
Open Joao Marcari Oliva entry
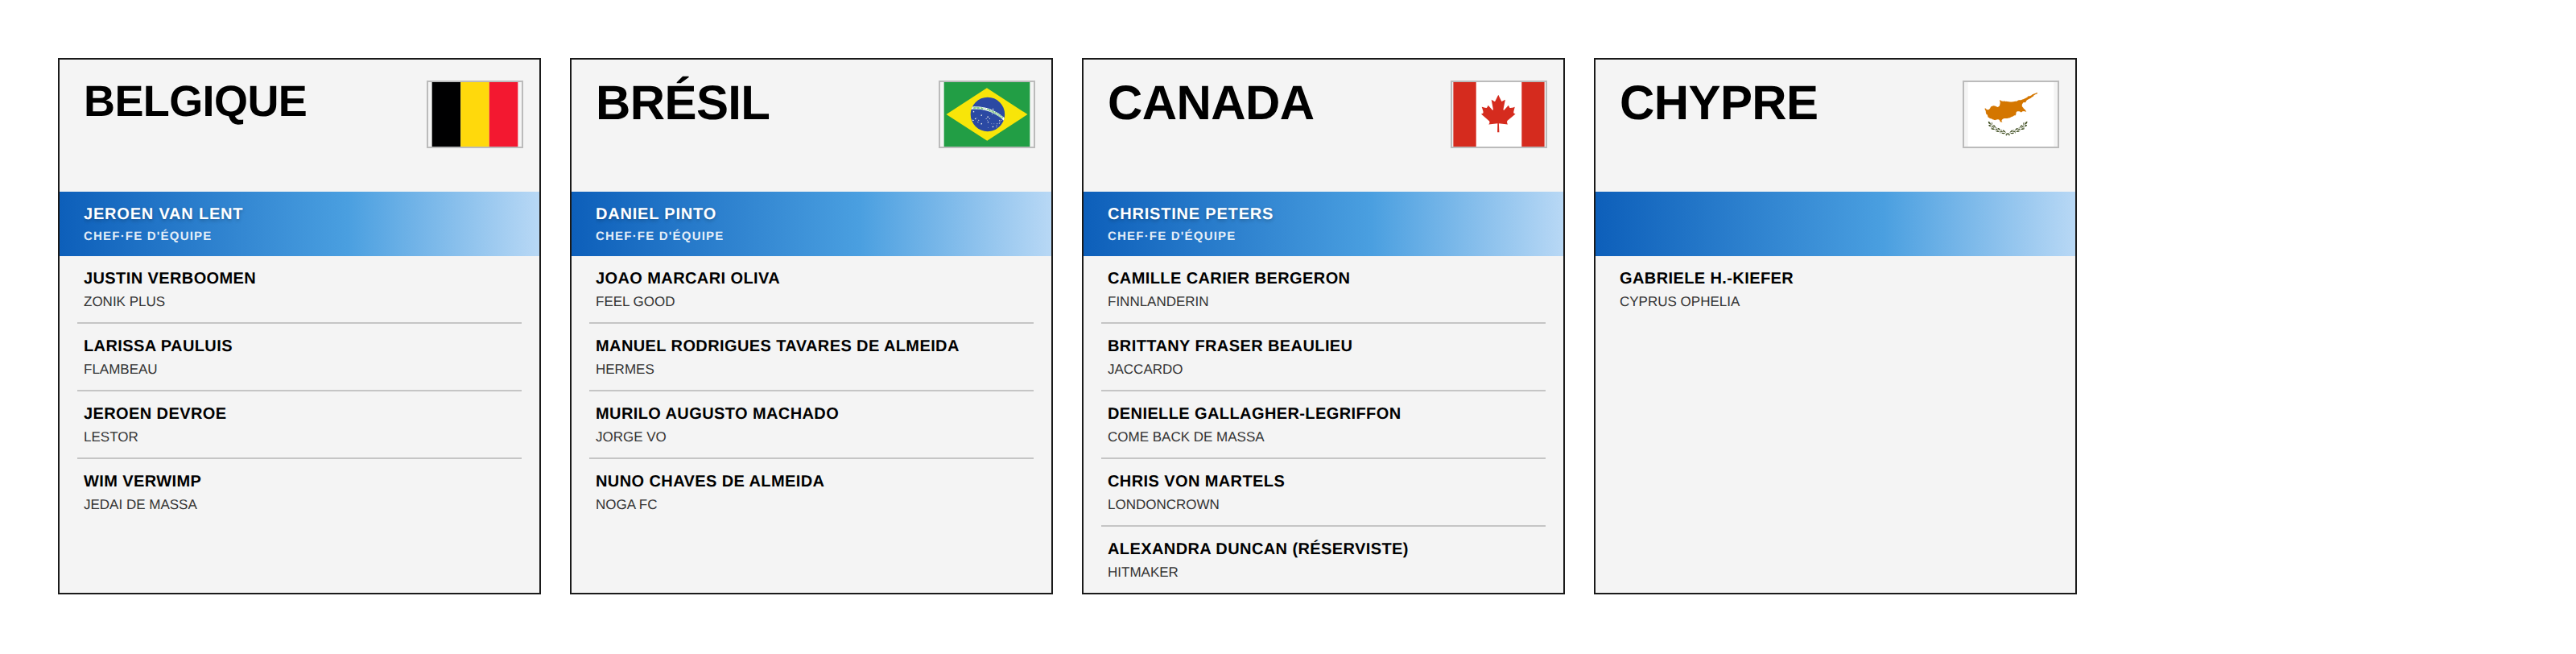[x=811, y=289]
